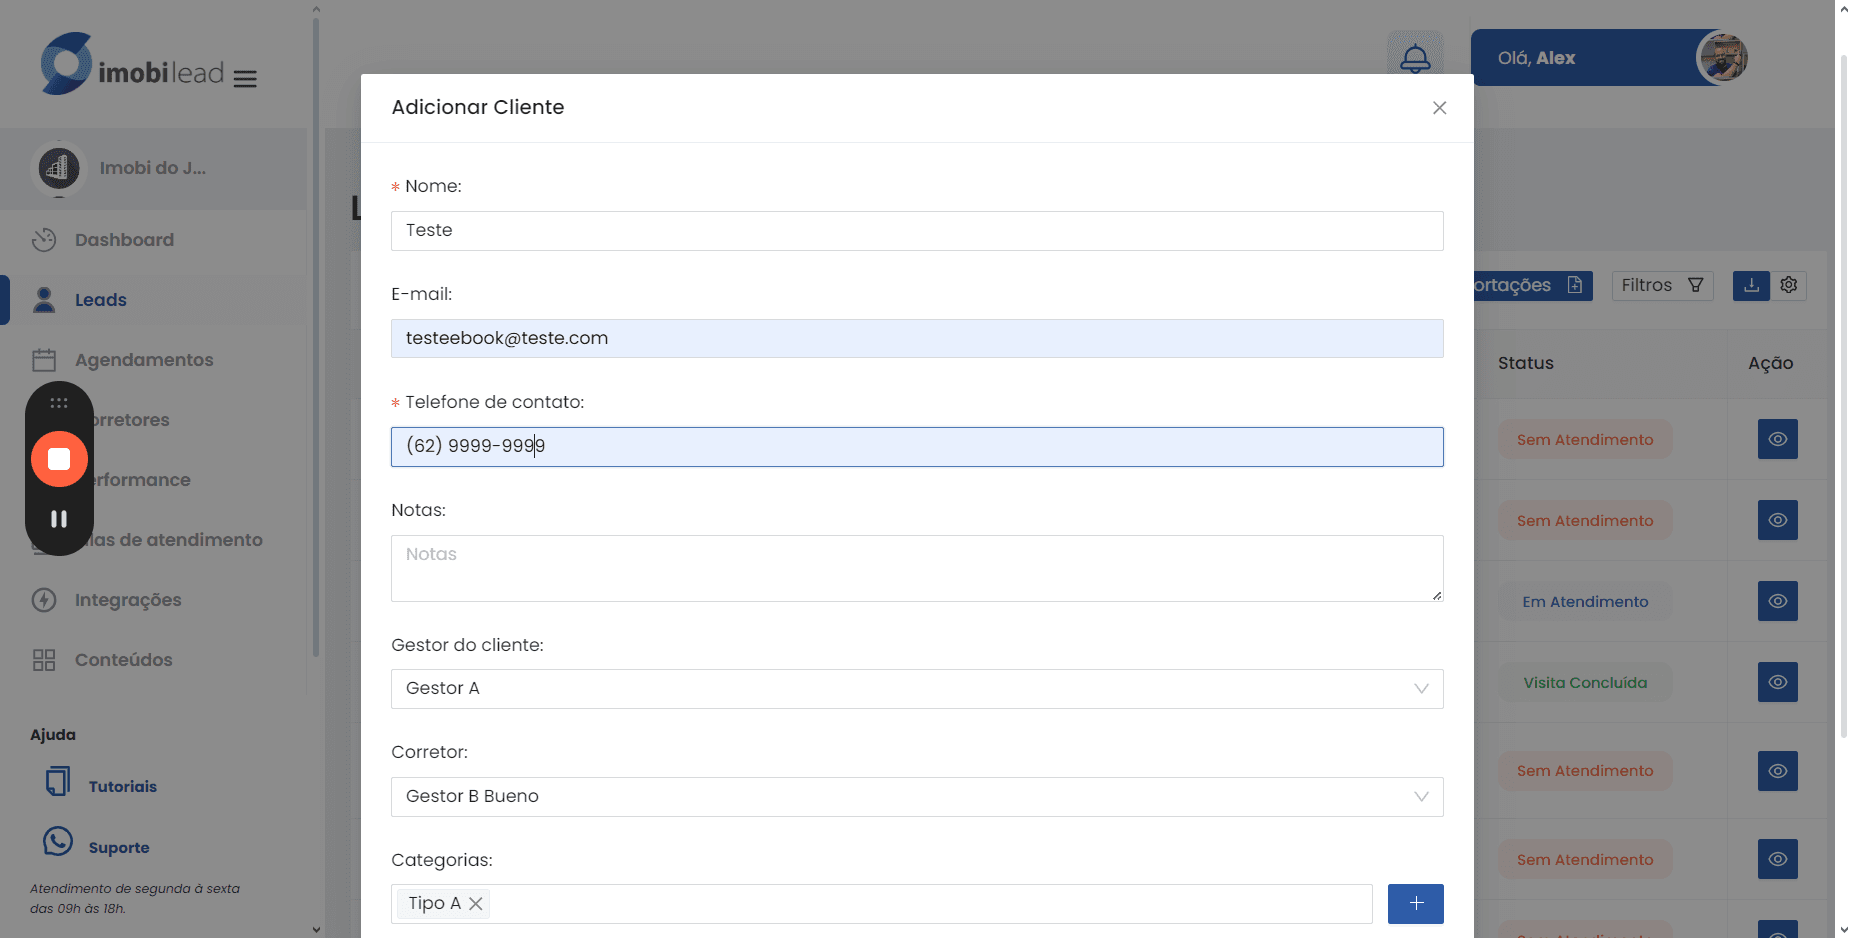Click the Status column header
Viewport: 1853px width, 938px height.
(1525, 363)
